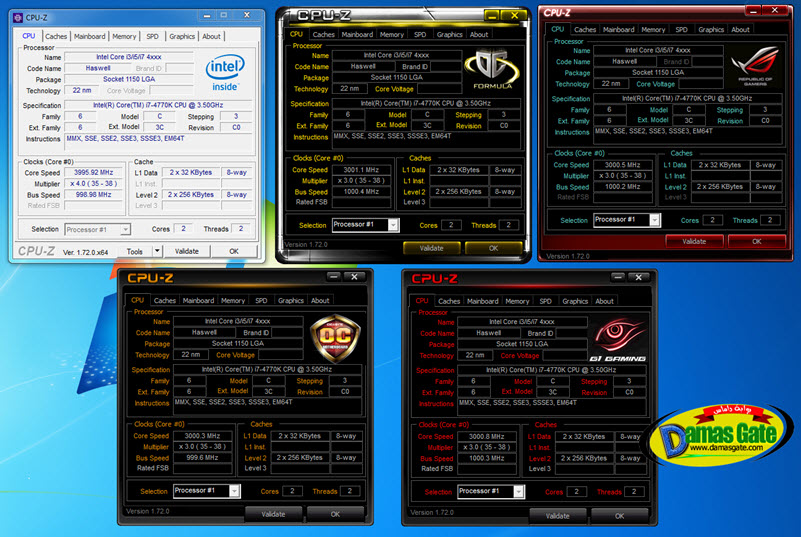Click the CPU-Z app icon in classic title bar
Image resolution: width=801 pixels, height=537 pixels.
[18, 17]
